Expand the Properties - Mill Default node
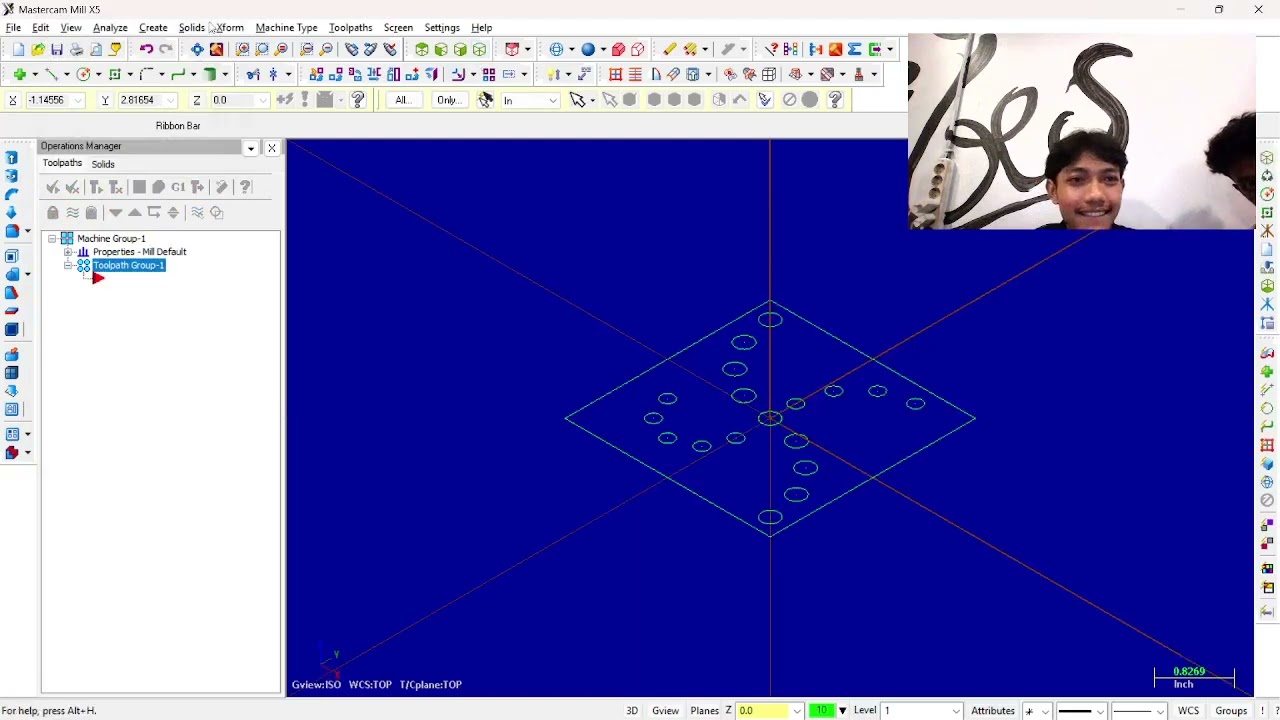 [68, 252]
